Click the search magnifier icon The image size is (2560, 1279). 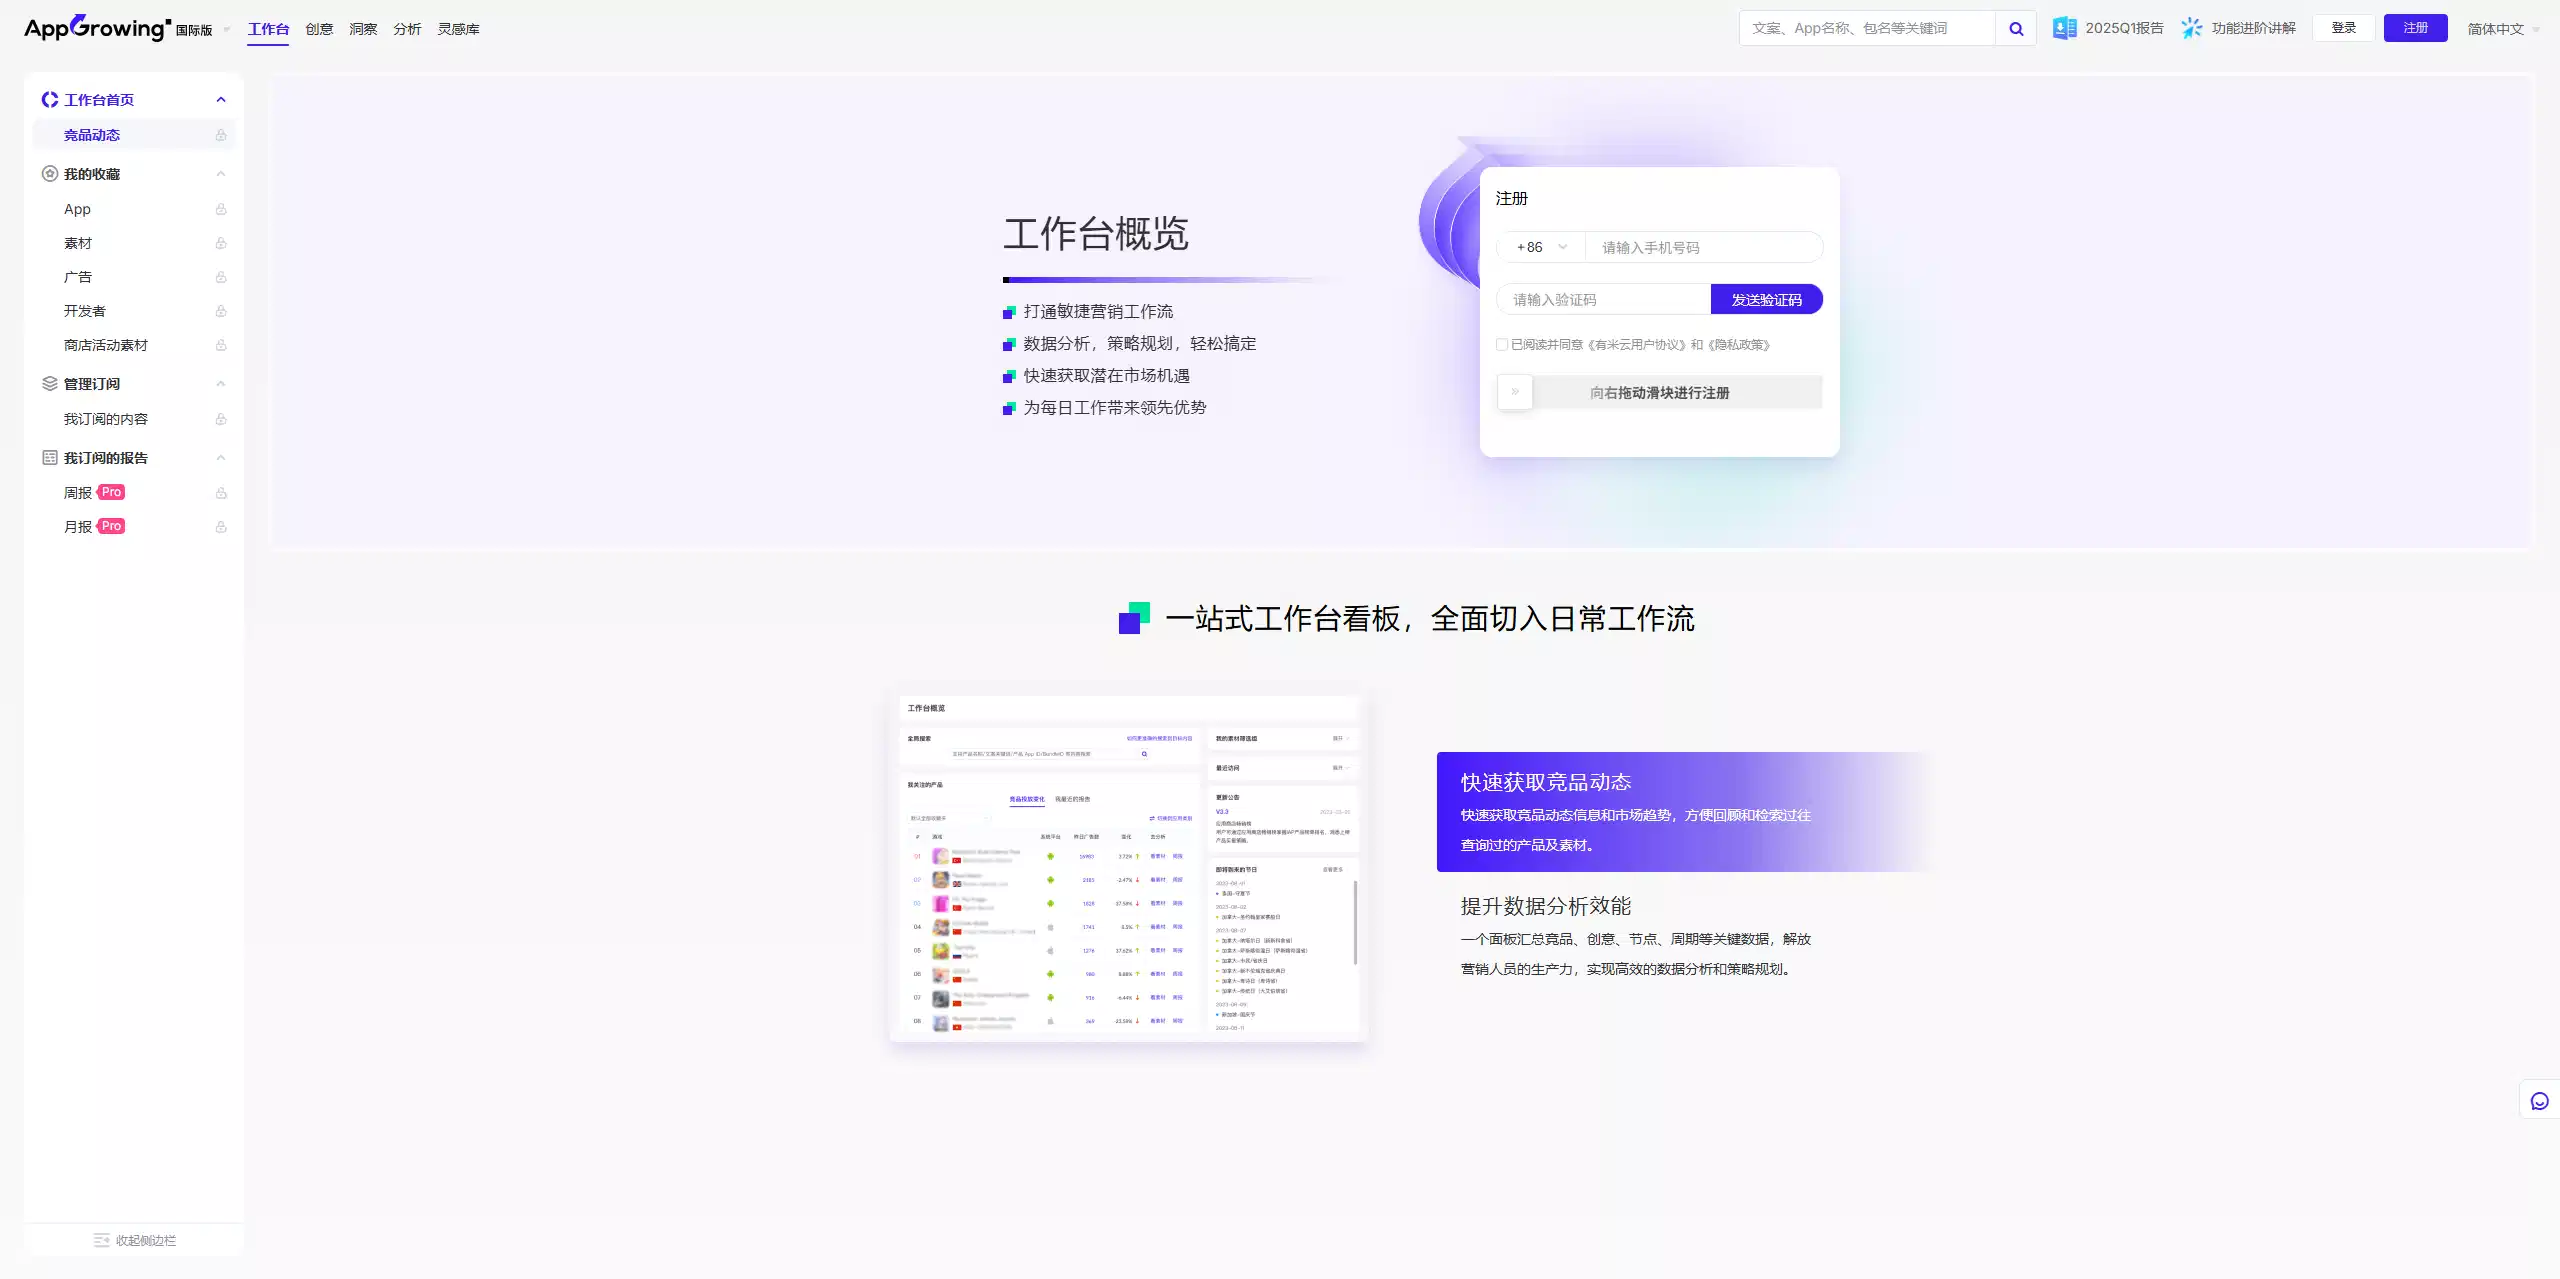click(x=2015, y=27)
